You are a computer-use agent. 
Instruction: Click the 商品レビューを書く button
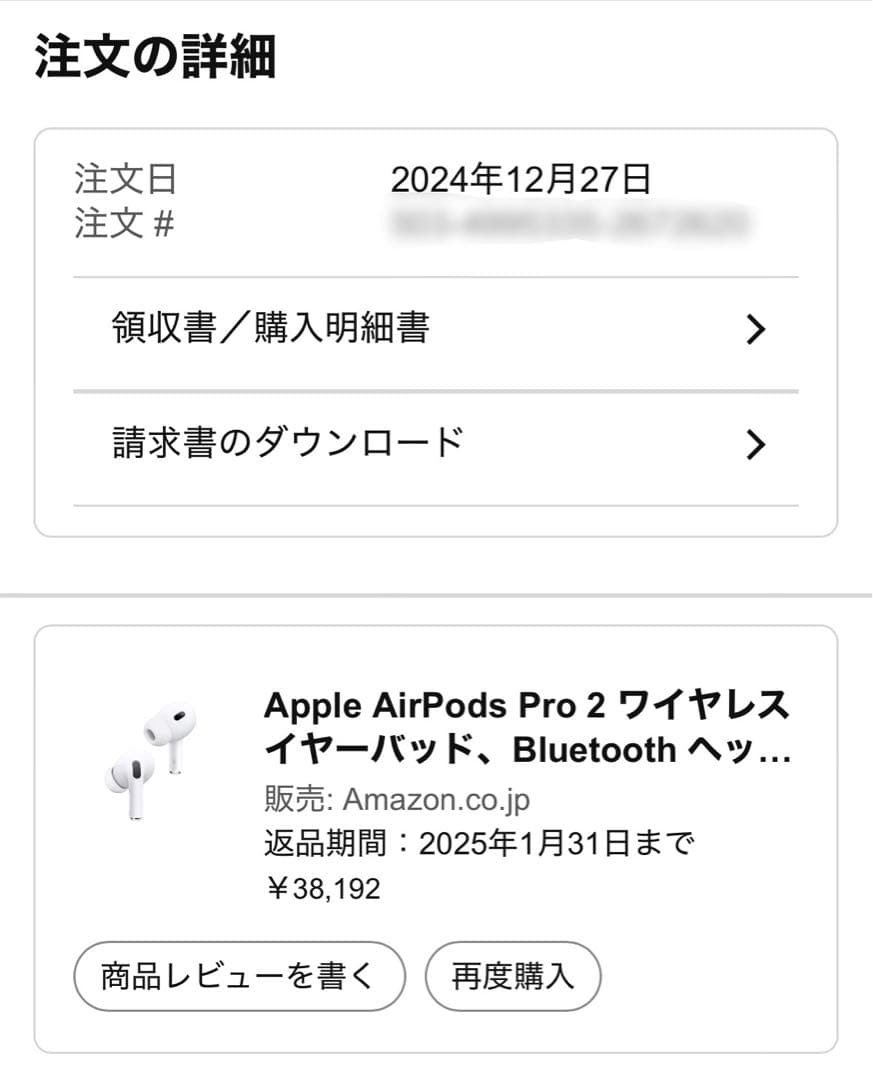pos(238,976)
